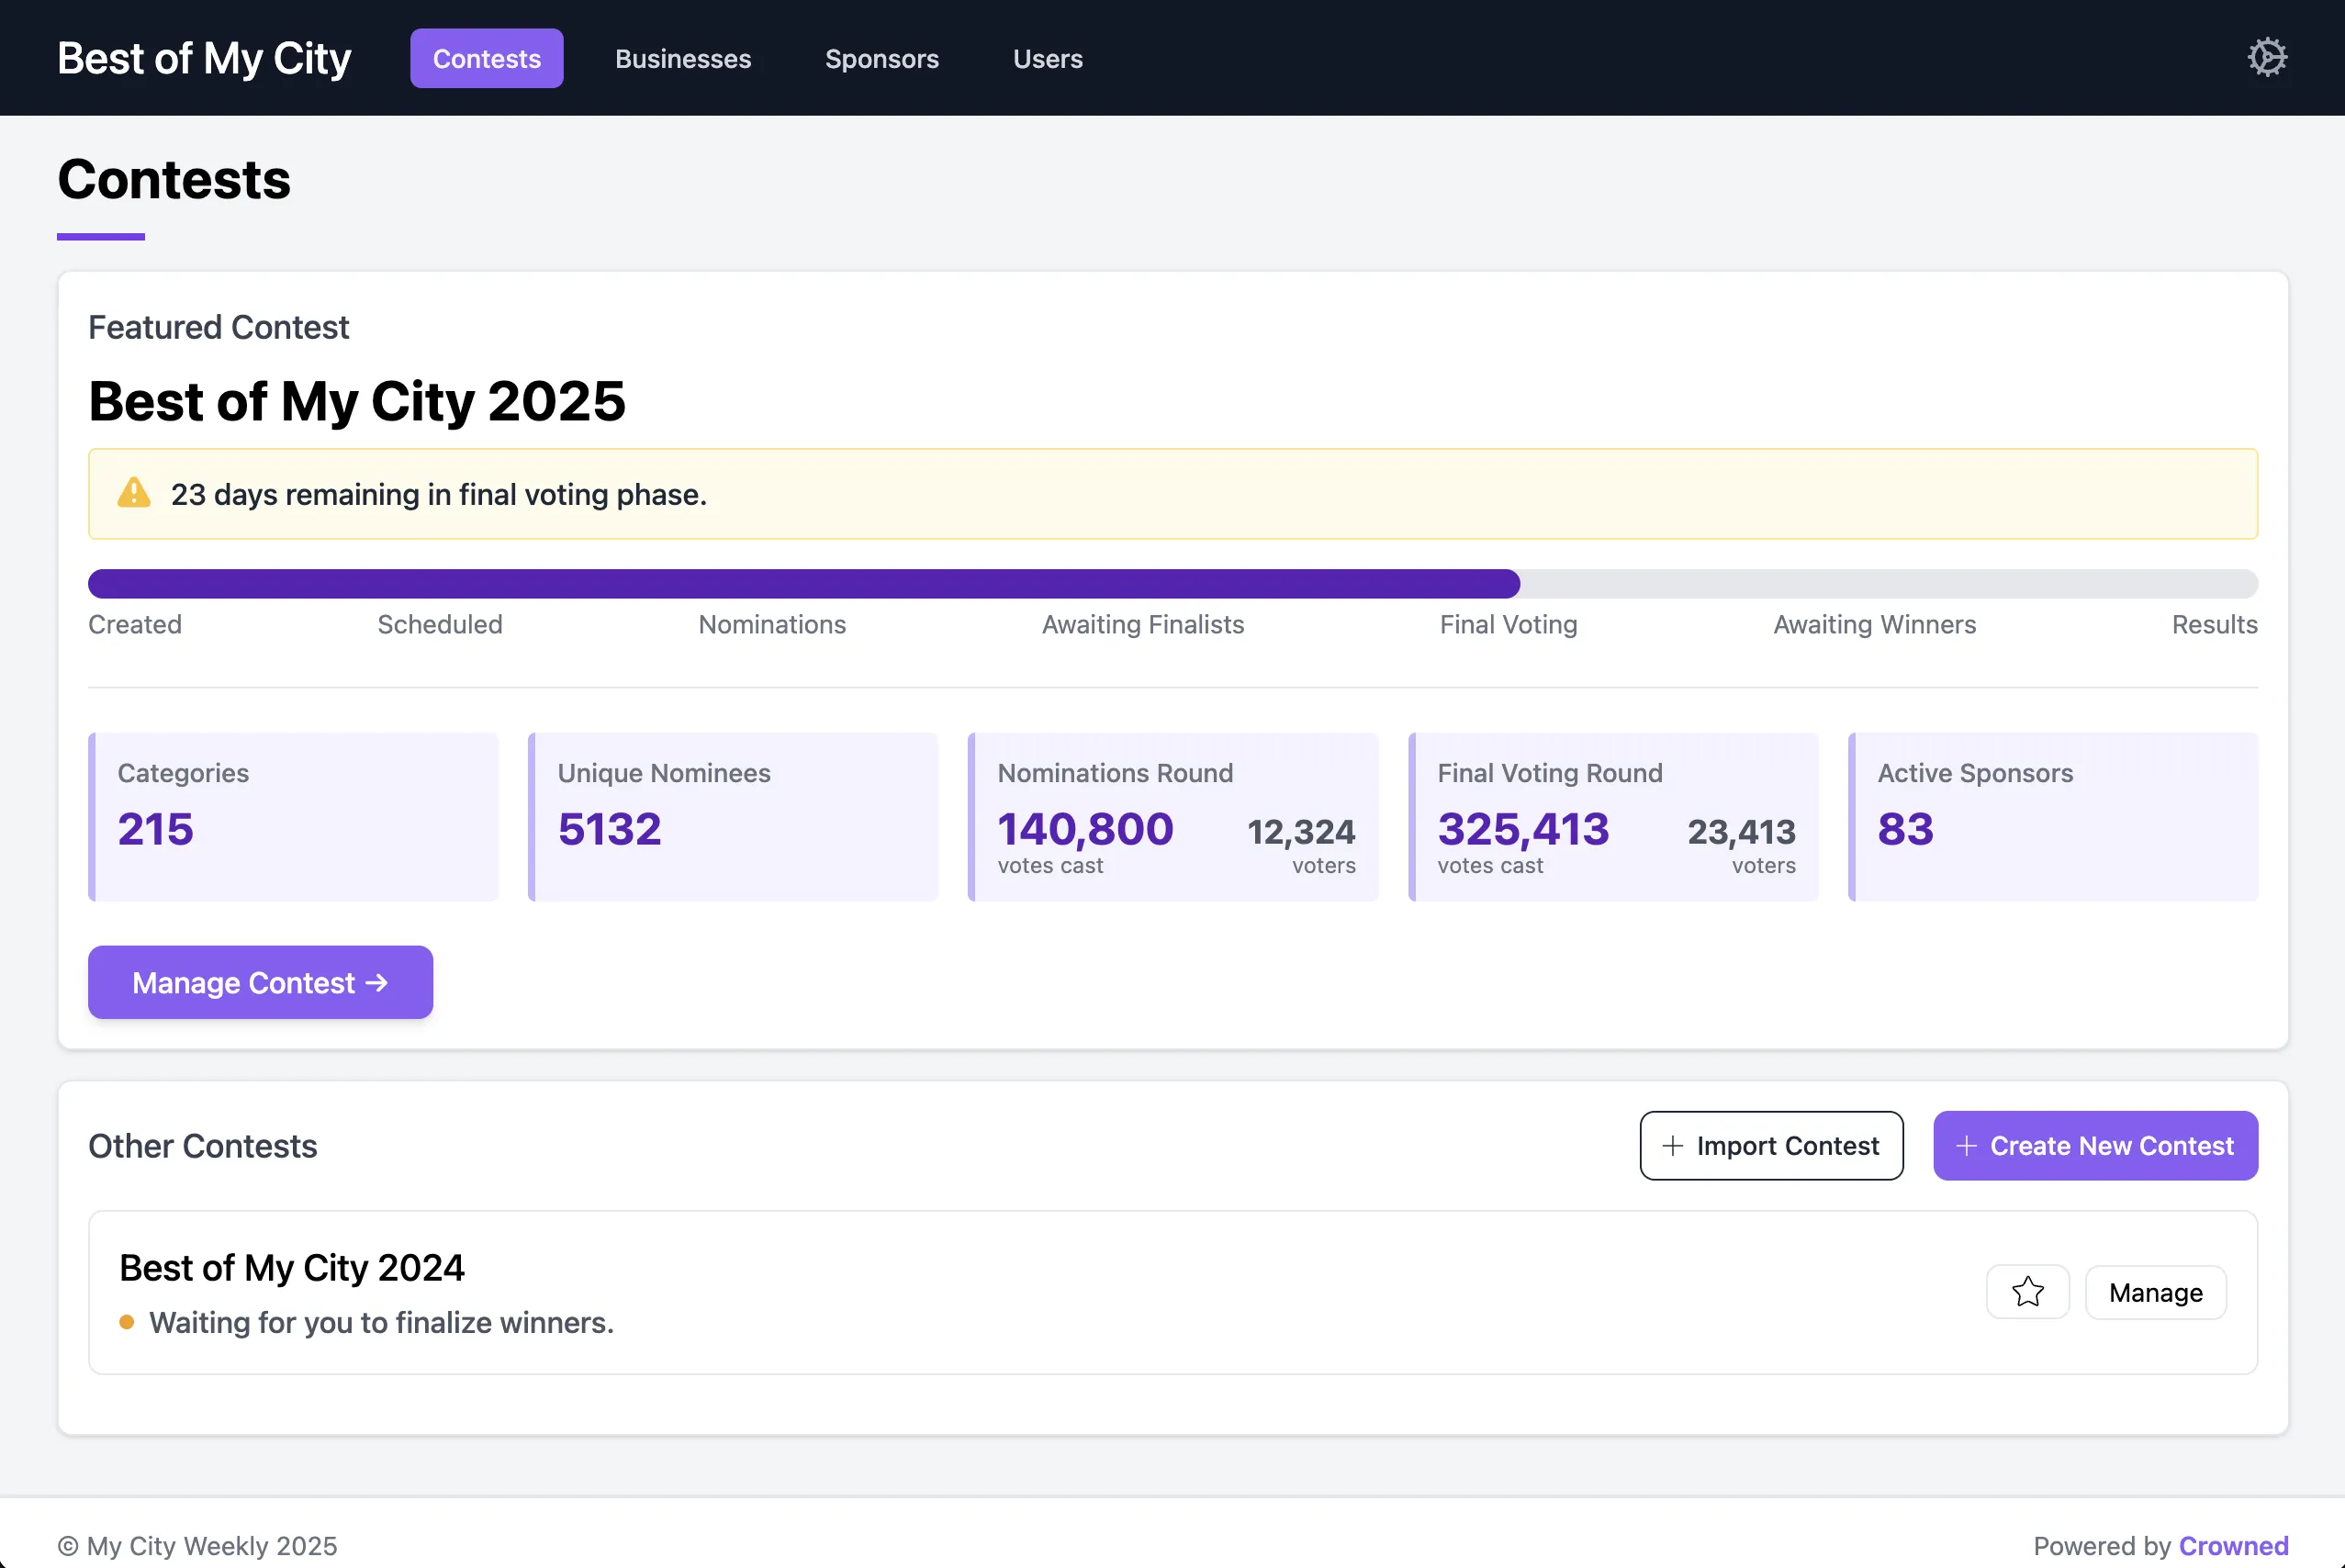Image resolution: width=2345 pixels, height=1568 pixels.
Task: Click the Final Voting Round stat card
Action: click(1613, 817)
